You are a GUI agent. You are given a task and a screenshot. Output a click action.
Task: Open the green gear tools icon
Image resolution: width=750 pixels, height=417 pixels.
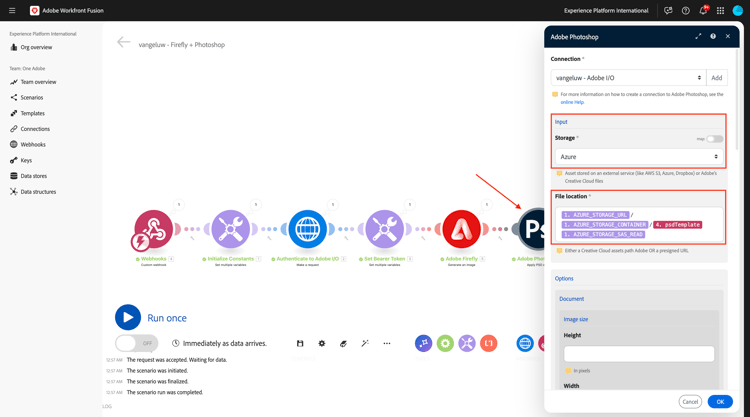click(x=445, y=343)
